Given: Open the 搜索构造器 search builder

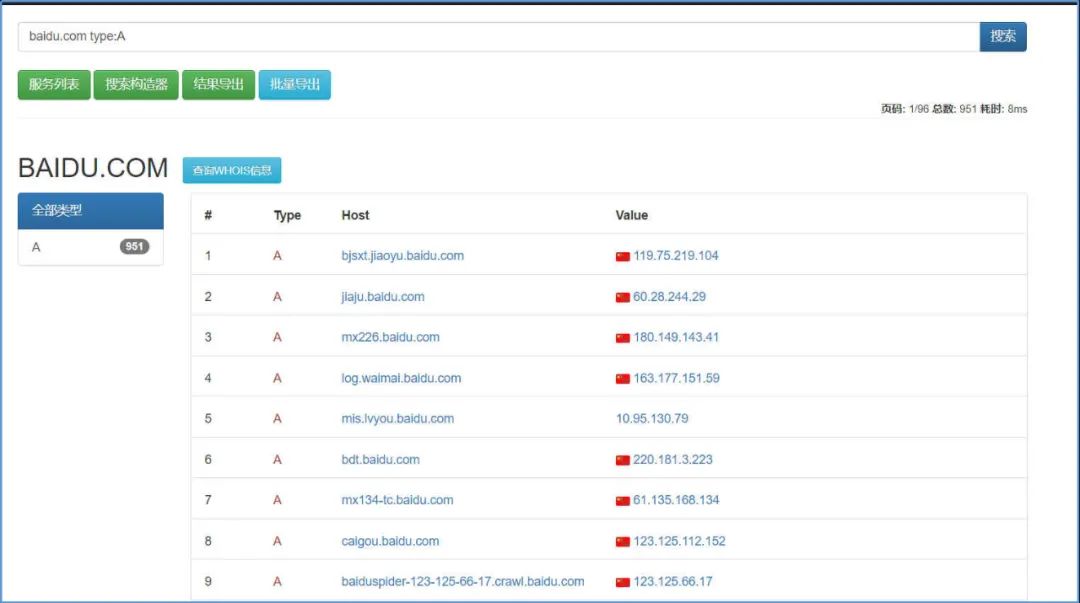Looking at the screenshot, I should coord(136,85).
